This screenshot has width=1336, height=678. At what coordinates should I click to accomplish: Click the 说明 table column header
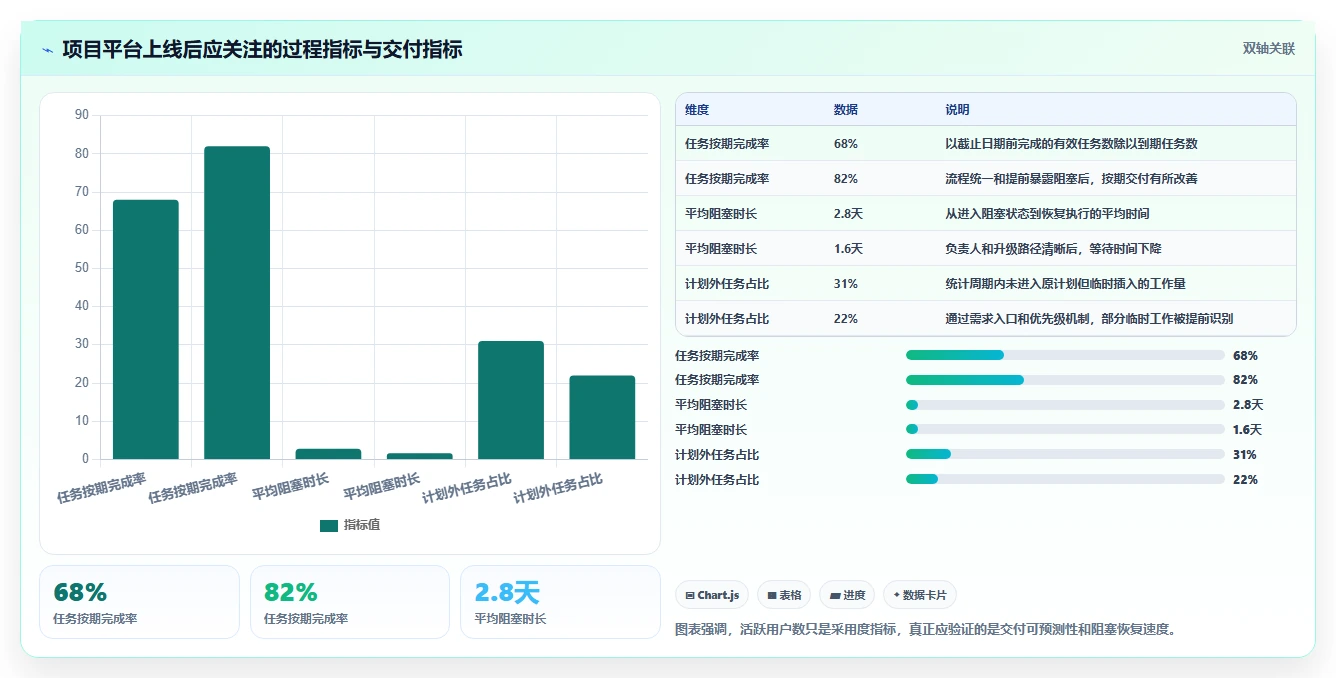pyautogui.click(x=958, y=110)
